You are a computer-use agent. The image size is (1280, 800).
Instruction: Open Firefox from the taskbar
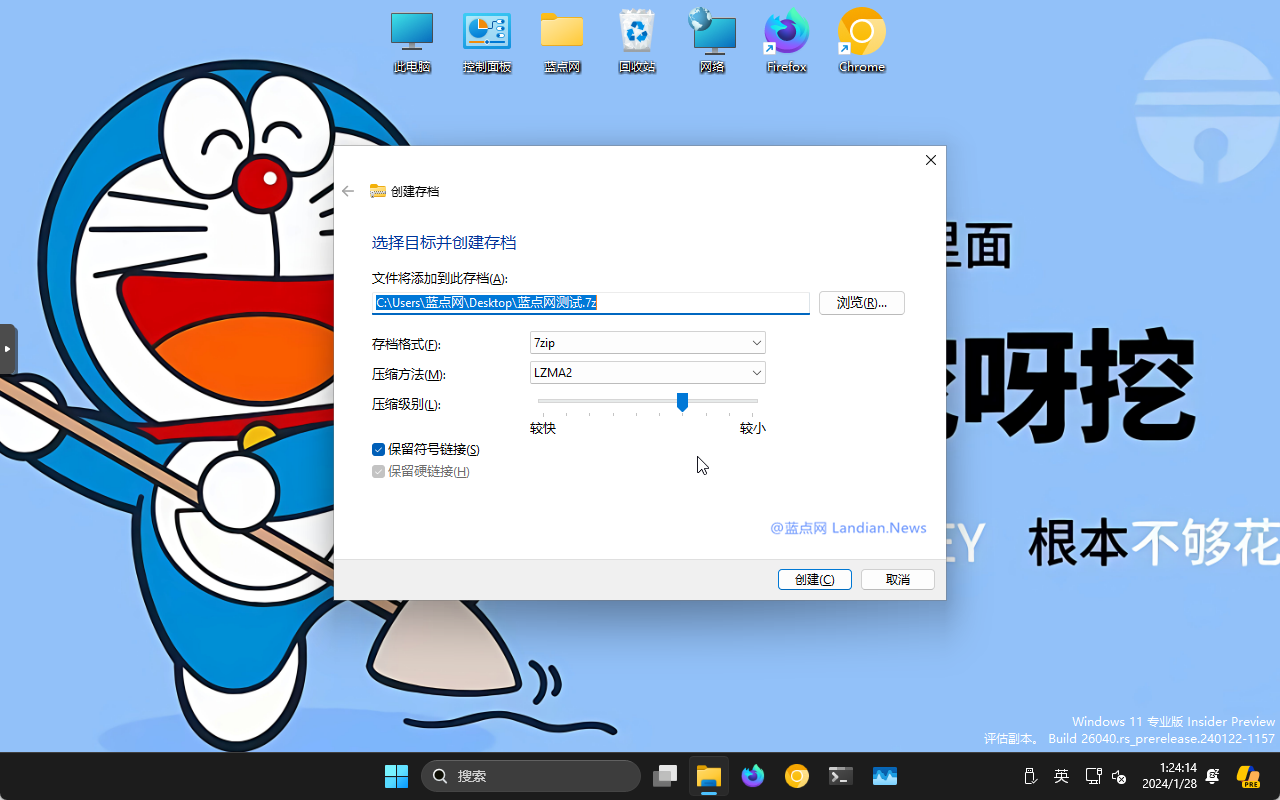[x=753, y=776]
